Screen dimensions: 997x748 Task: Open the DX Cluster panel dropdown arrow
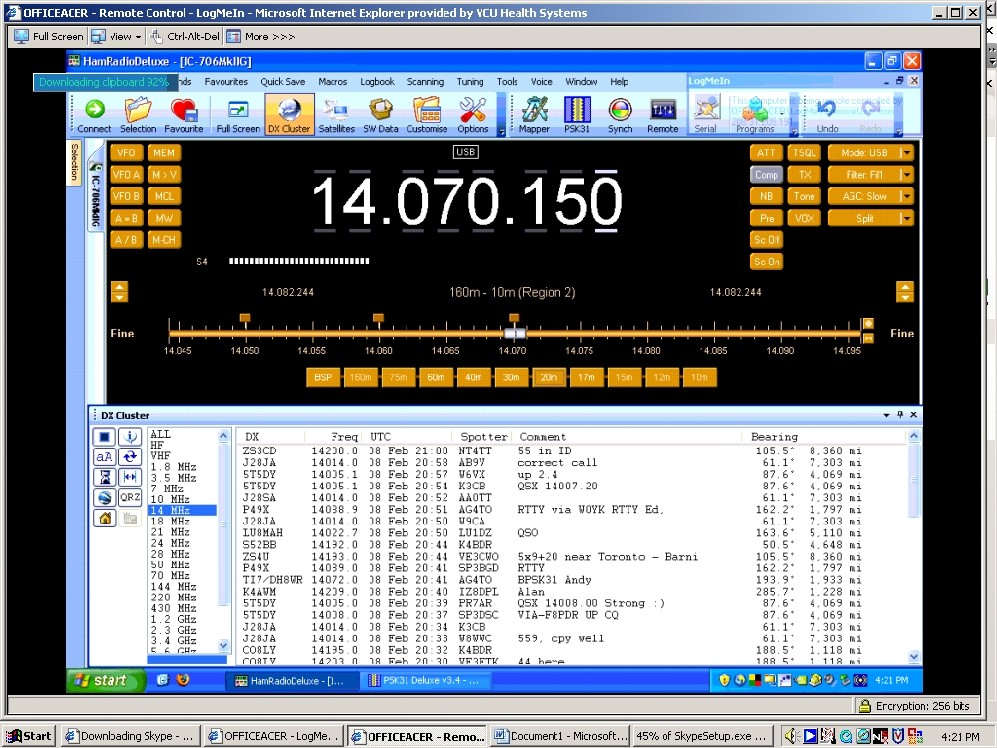886,415
